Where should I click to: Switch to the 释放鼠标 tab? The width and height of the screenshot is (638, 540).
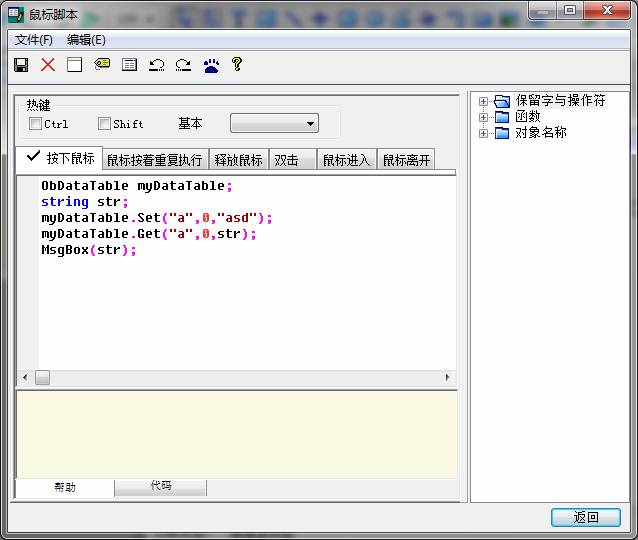[238, 160]
